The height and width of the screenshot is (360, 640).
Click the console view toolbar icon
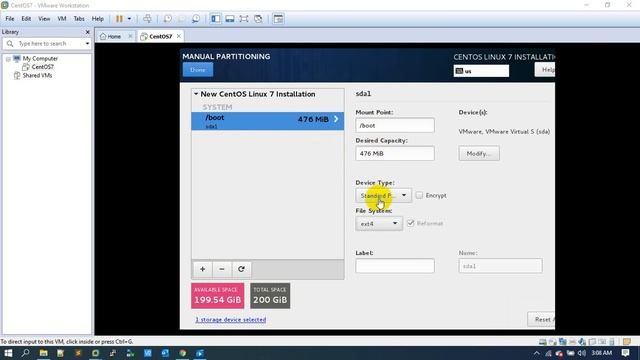(x=278, y=19)
